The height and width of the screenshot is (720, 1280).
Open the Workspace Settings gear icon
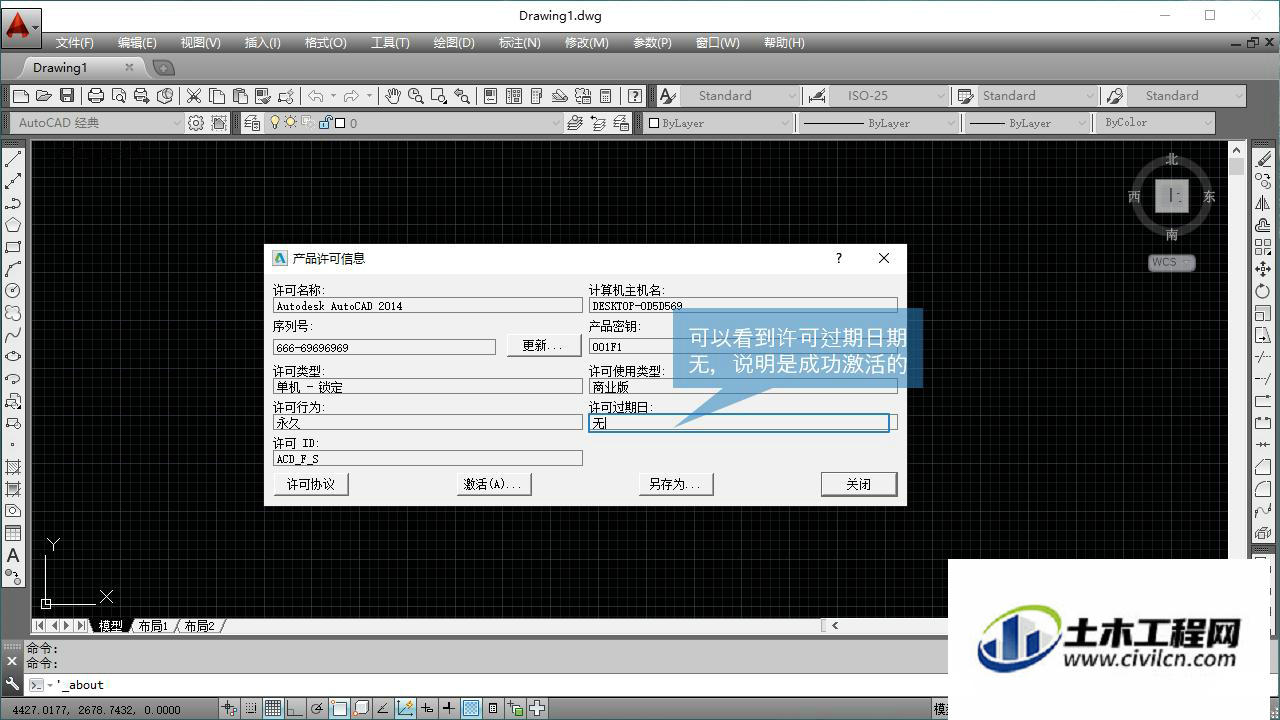[x=196, y=123]
